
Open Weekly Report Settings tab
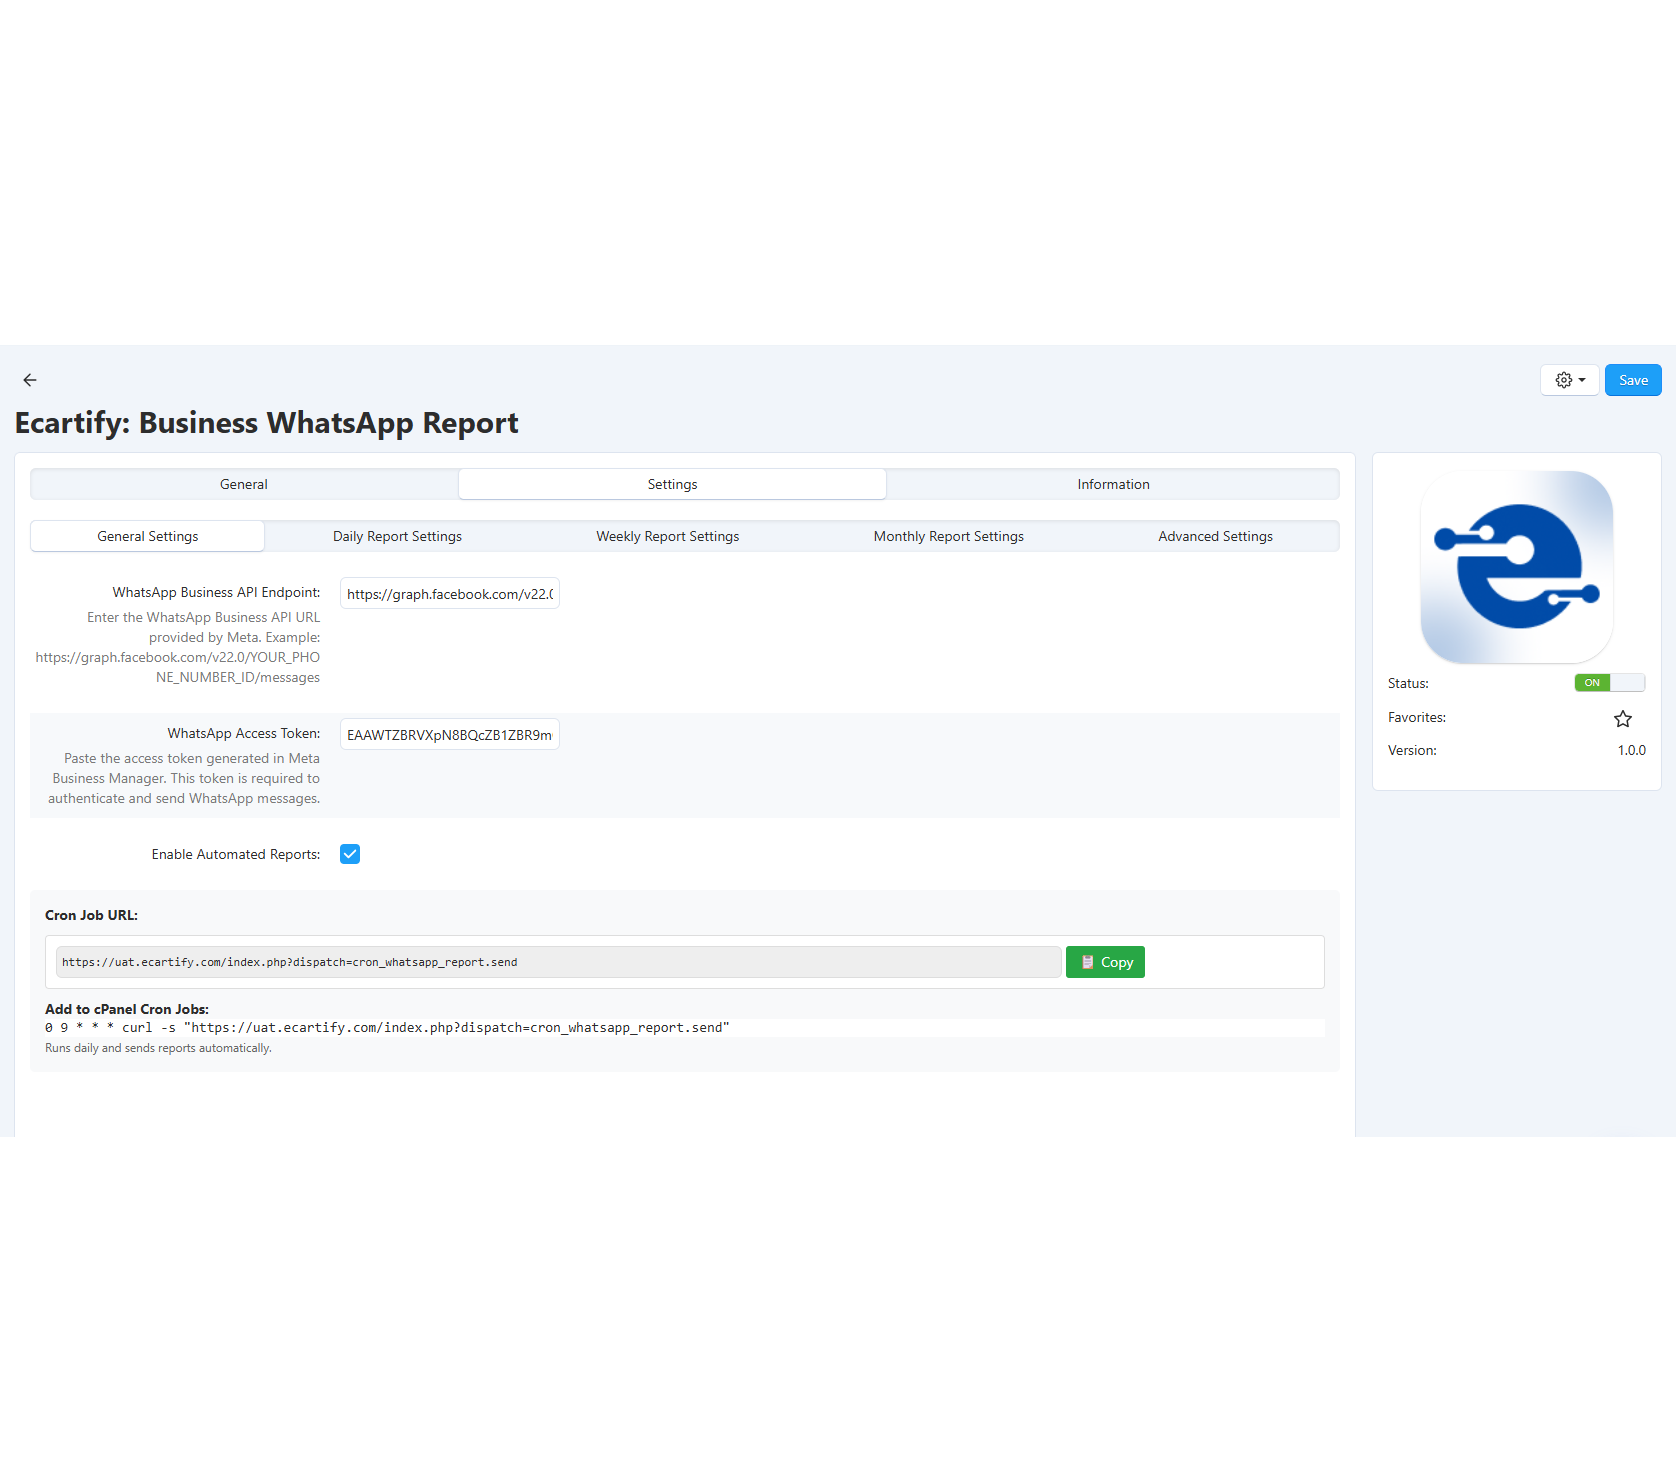(667, 536)
